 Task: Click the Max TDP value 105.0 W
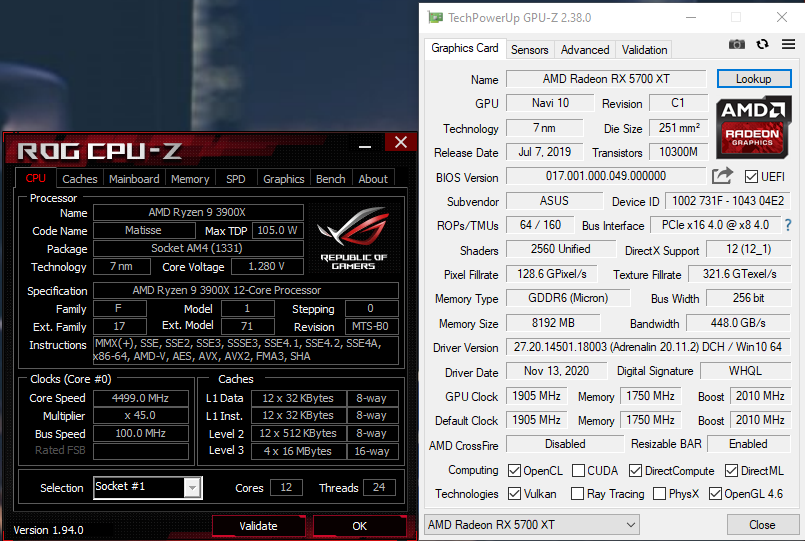(277, 230)
